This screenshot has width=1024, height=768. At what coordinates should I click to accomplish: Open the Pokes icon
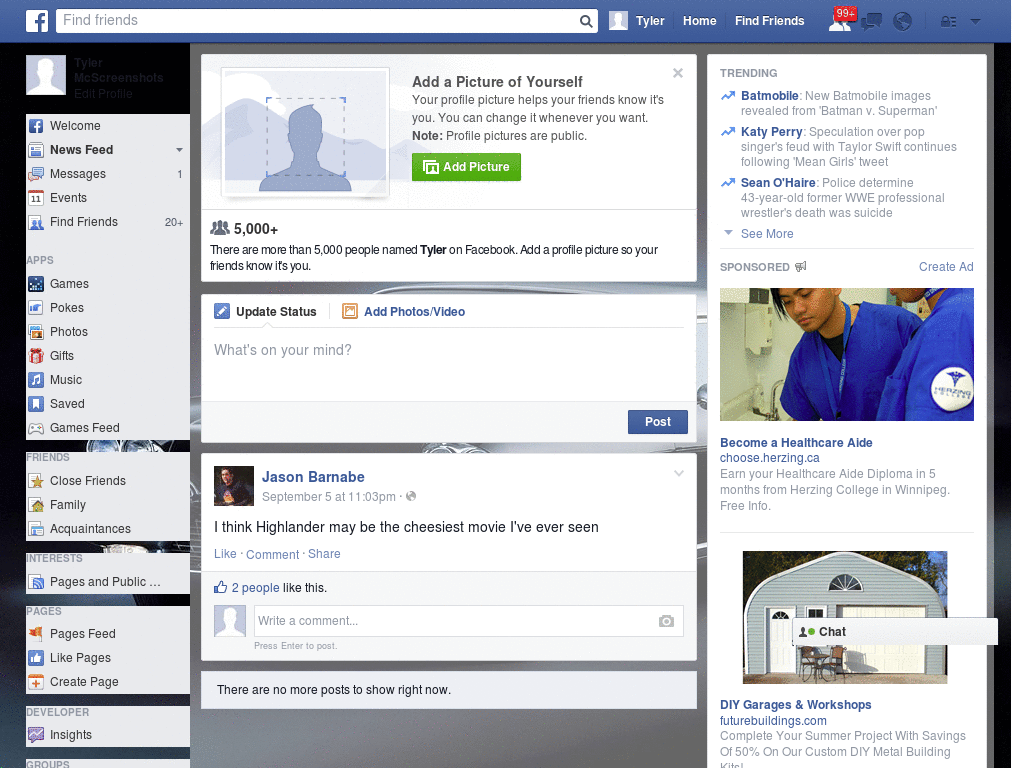click(36, 308)
